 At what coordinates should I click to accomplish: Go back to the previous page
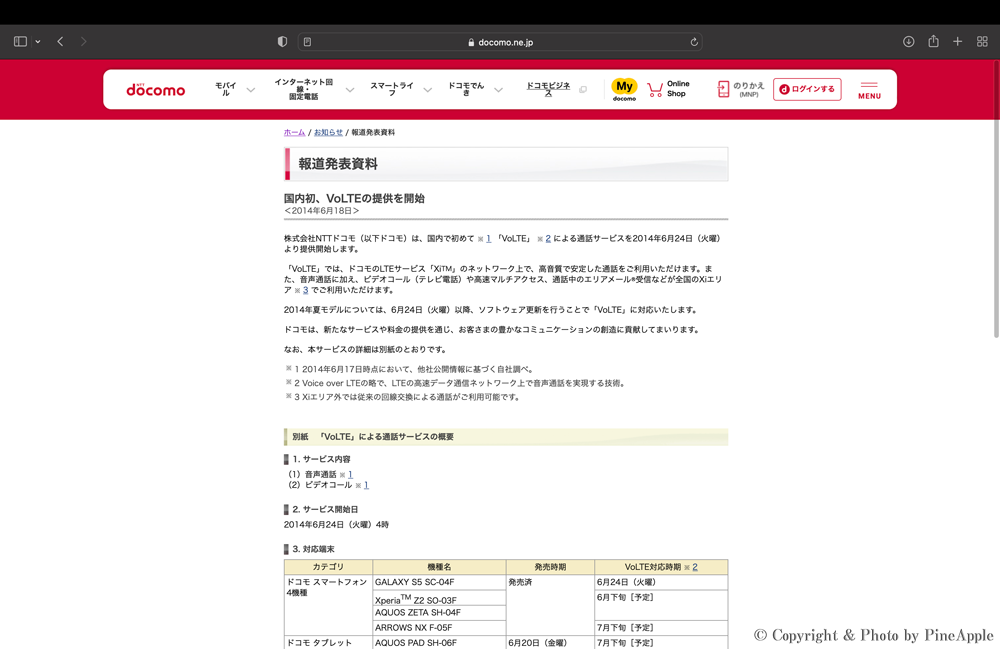[60, 42]
